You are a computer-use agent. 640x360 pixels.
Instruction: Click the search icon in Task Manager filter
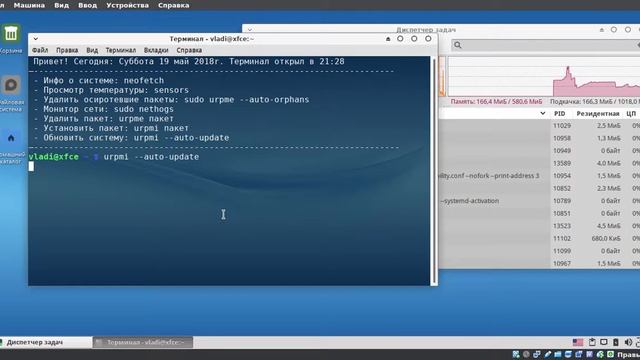point(458,45)
